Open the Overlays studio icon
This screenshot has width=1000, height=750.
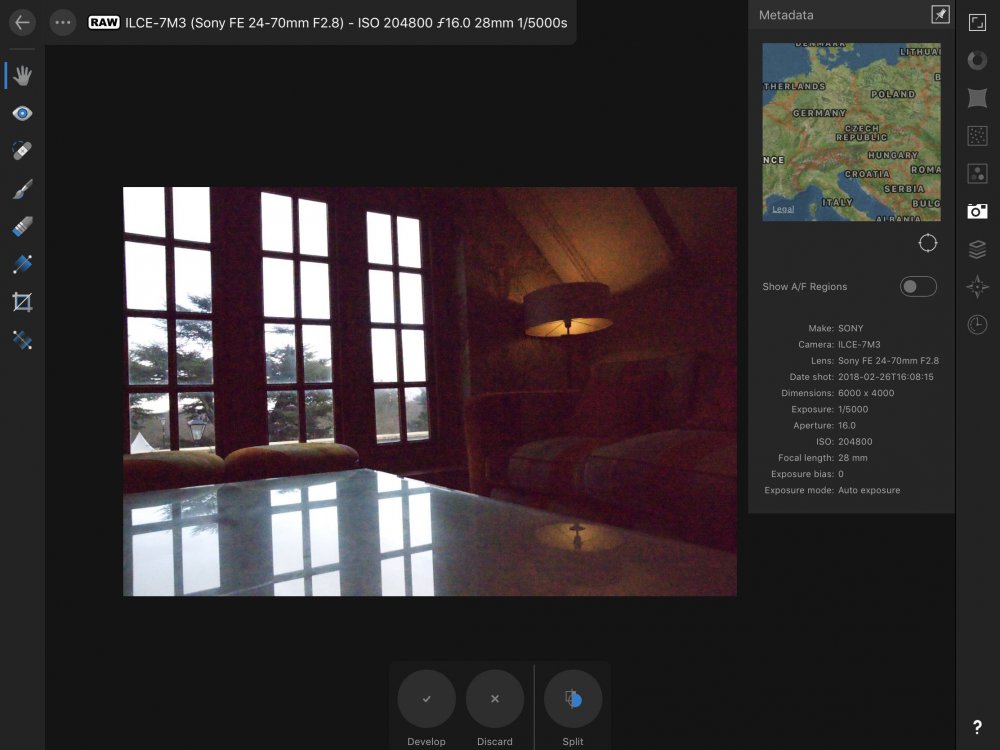[x=977, y=173]
